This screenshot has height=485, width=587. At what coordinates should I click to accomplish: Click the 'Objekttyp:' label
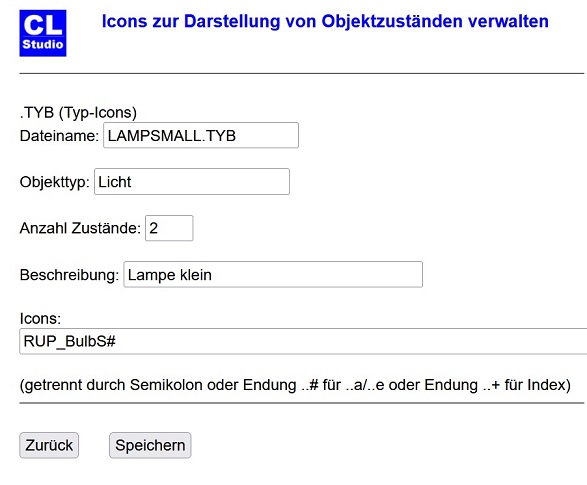(x=55, y=182)
